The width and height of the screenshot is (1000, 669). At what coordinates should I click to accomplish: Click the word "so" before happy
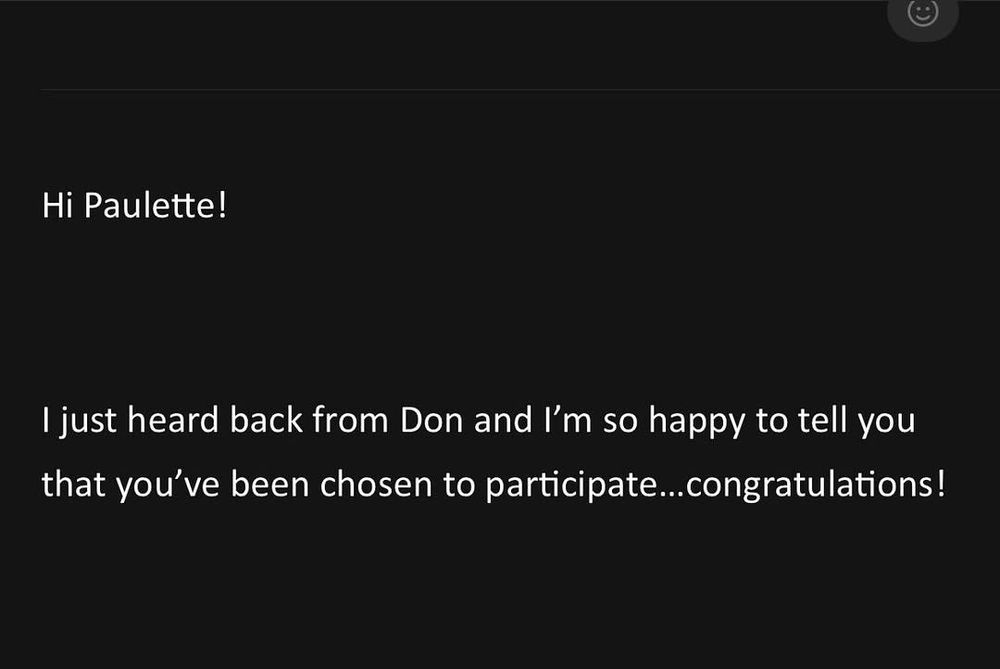(620, 423)
